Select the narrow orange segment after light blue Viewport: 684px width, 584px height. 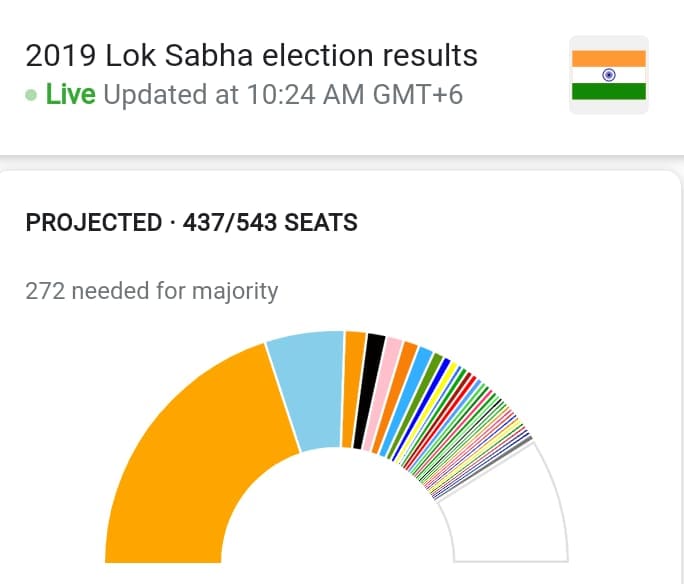coord(354,389)
